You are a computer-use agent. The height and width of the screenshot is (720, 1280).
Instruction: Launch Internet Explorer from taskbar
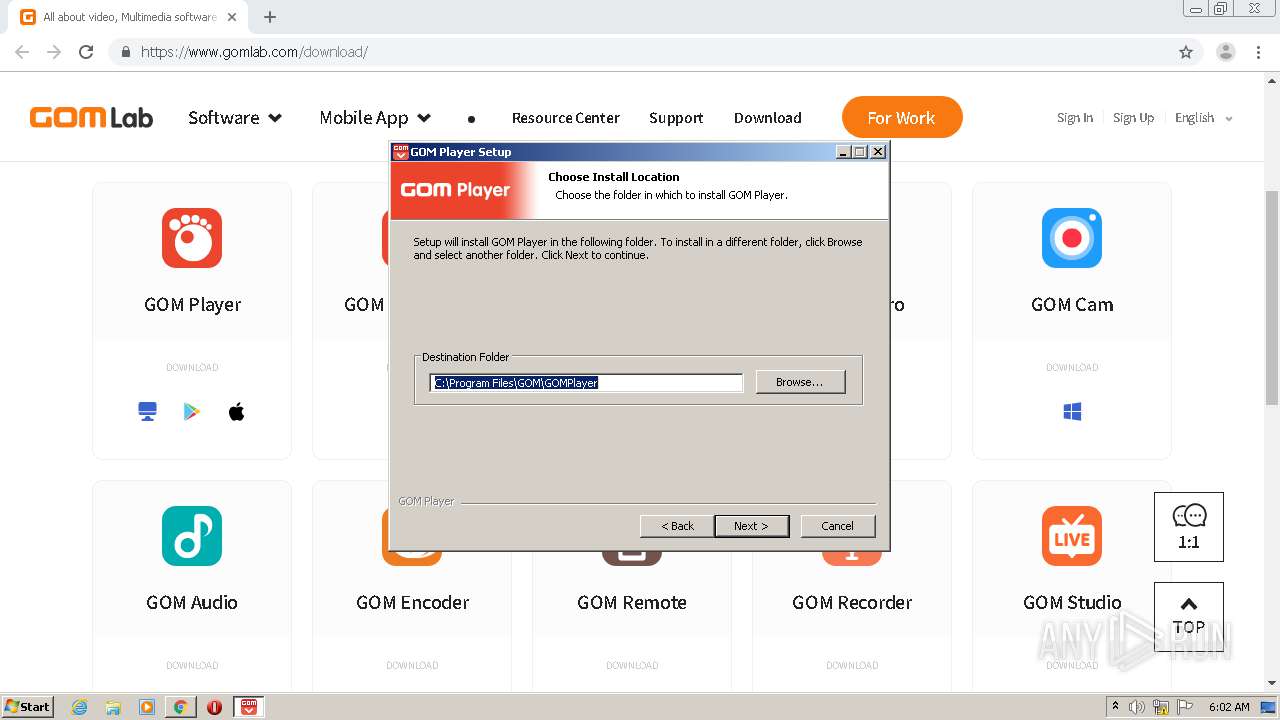79,707
